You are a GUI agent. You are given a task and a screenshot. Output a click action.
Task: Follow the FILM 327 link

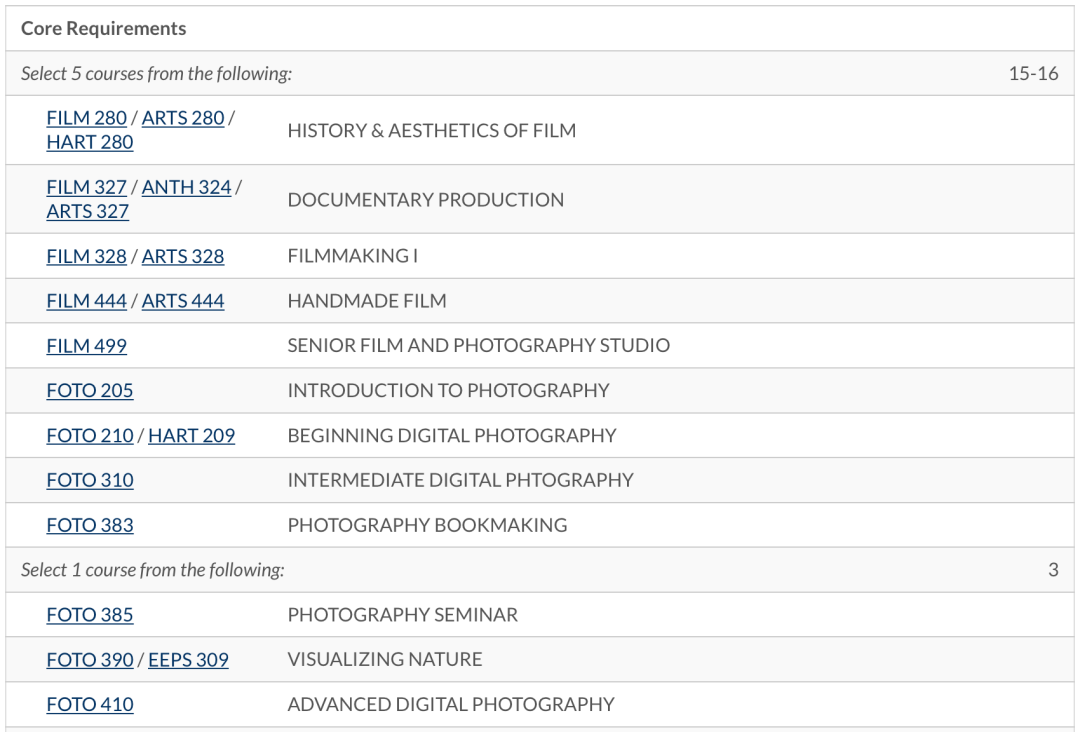86,187
